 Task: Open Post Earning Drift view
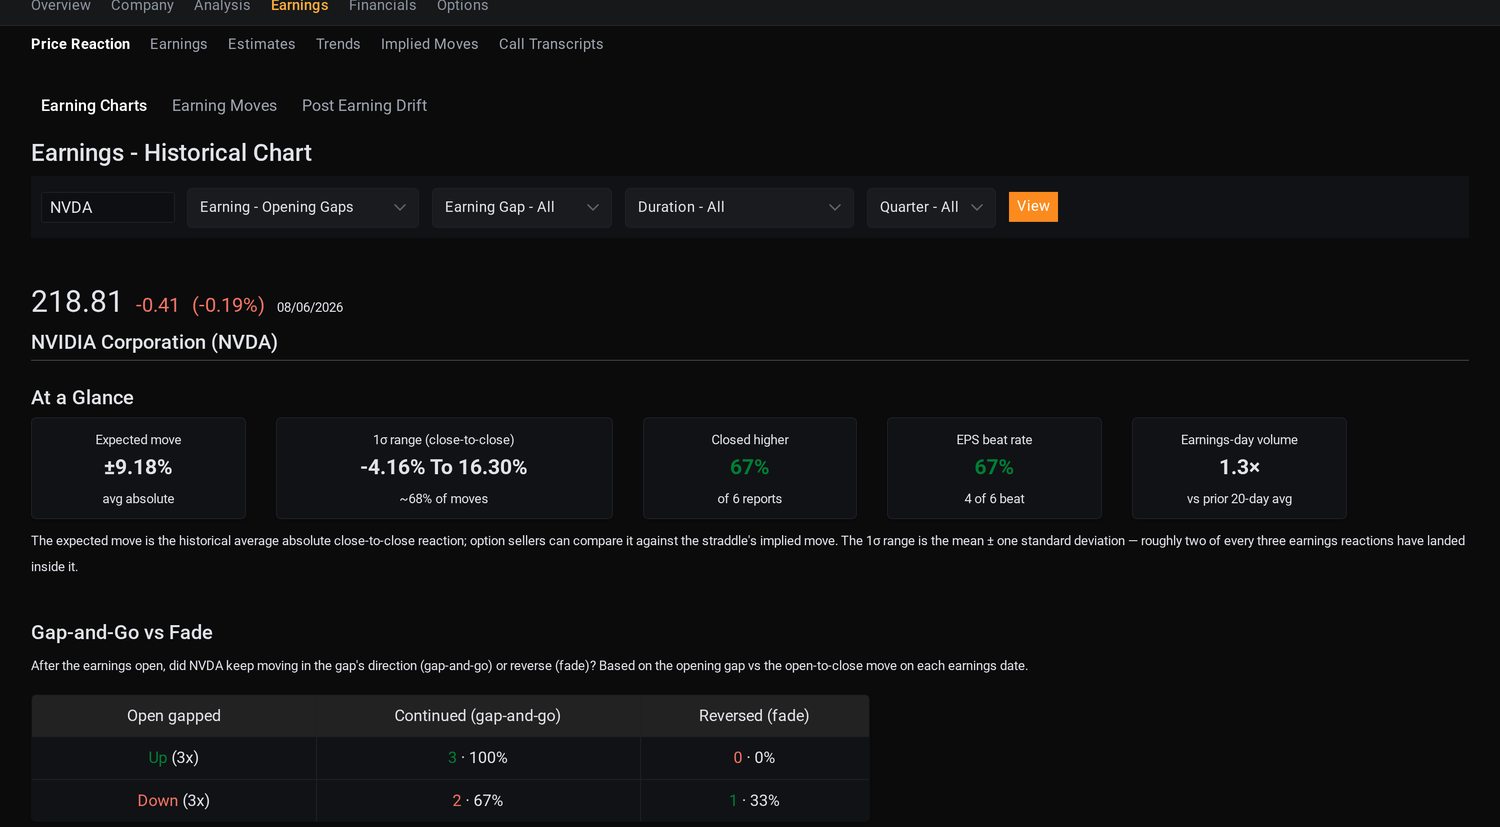pos(364,105)
